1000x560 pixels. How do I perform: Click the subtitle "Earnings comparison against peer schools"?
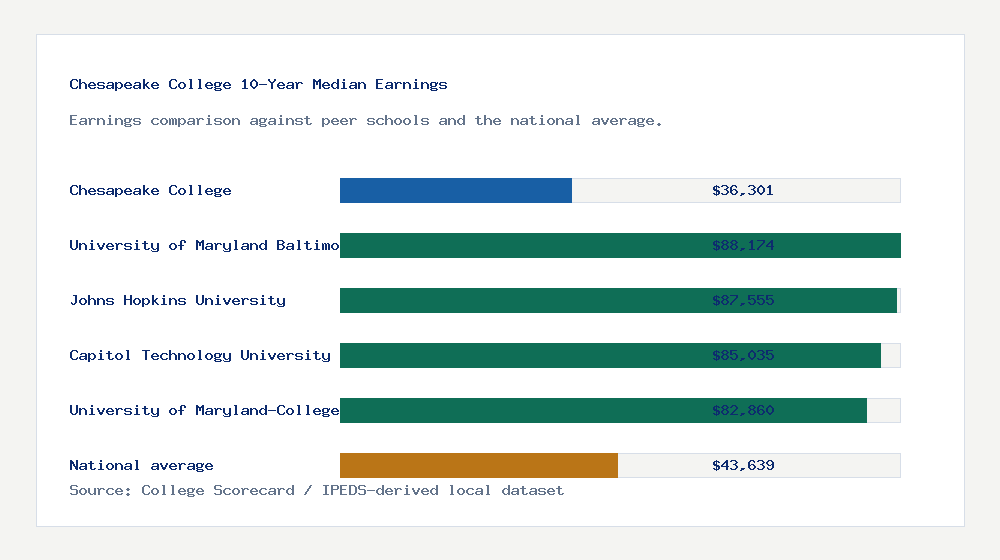[365, 121]
